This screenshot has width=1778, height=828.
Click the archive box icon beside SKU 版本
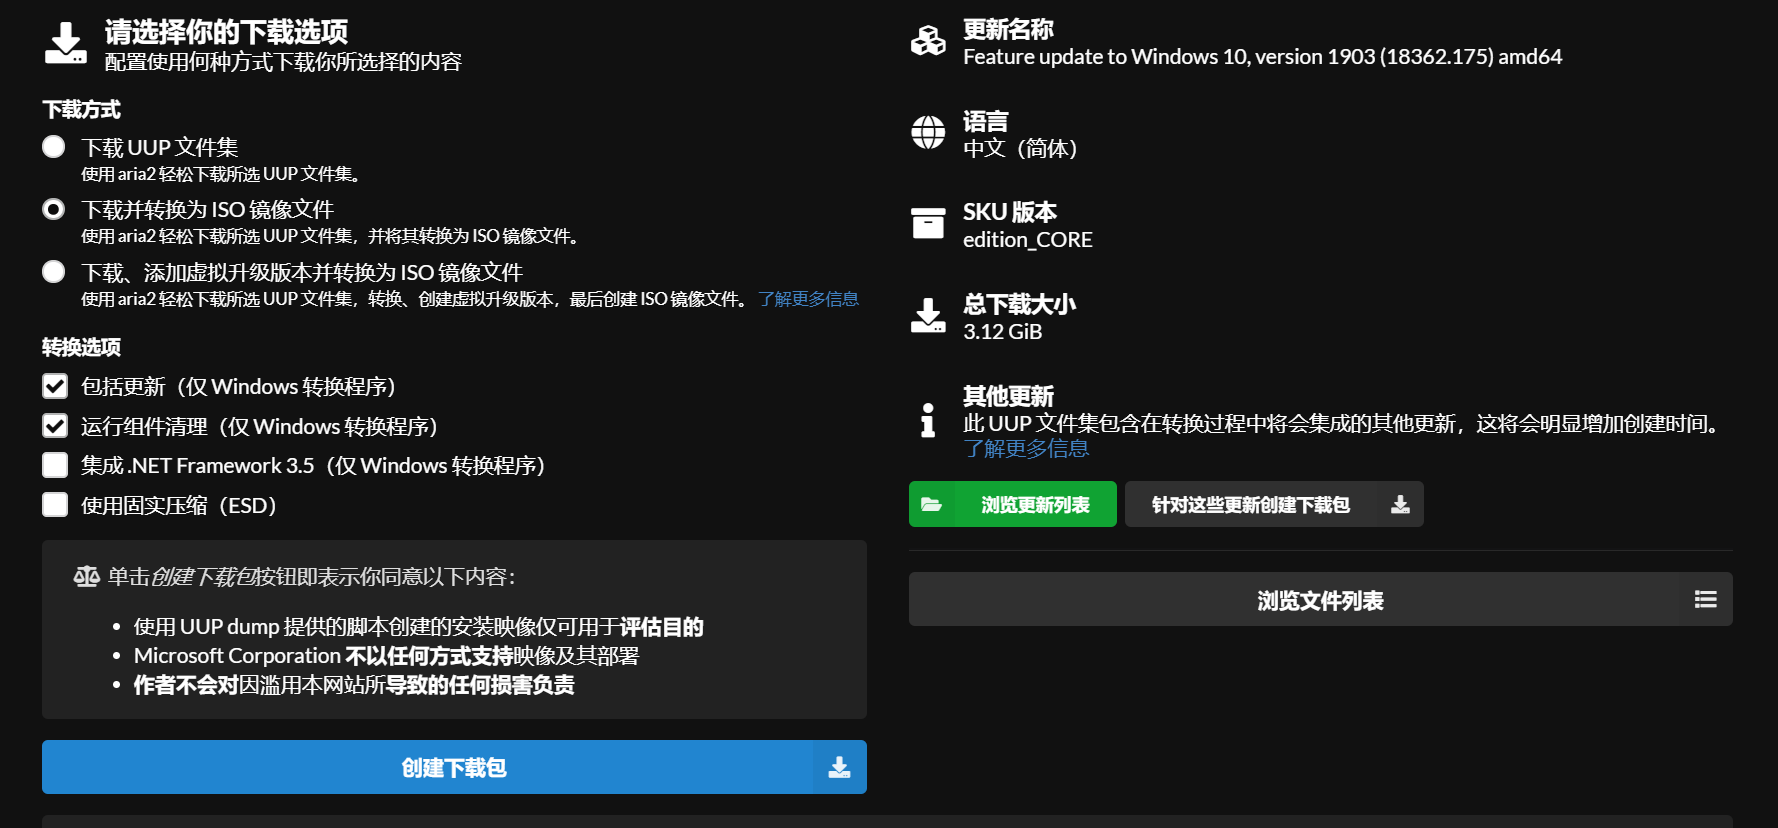[x=928, y=223]
